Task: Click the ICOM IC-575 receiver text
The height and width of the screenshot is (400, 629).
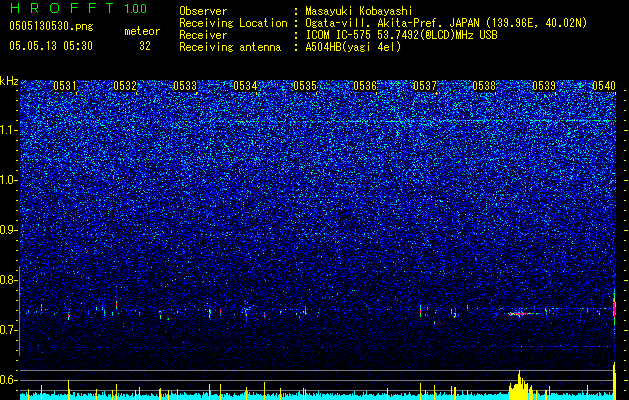Action: pyautogui.click(x=401, y=35)
